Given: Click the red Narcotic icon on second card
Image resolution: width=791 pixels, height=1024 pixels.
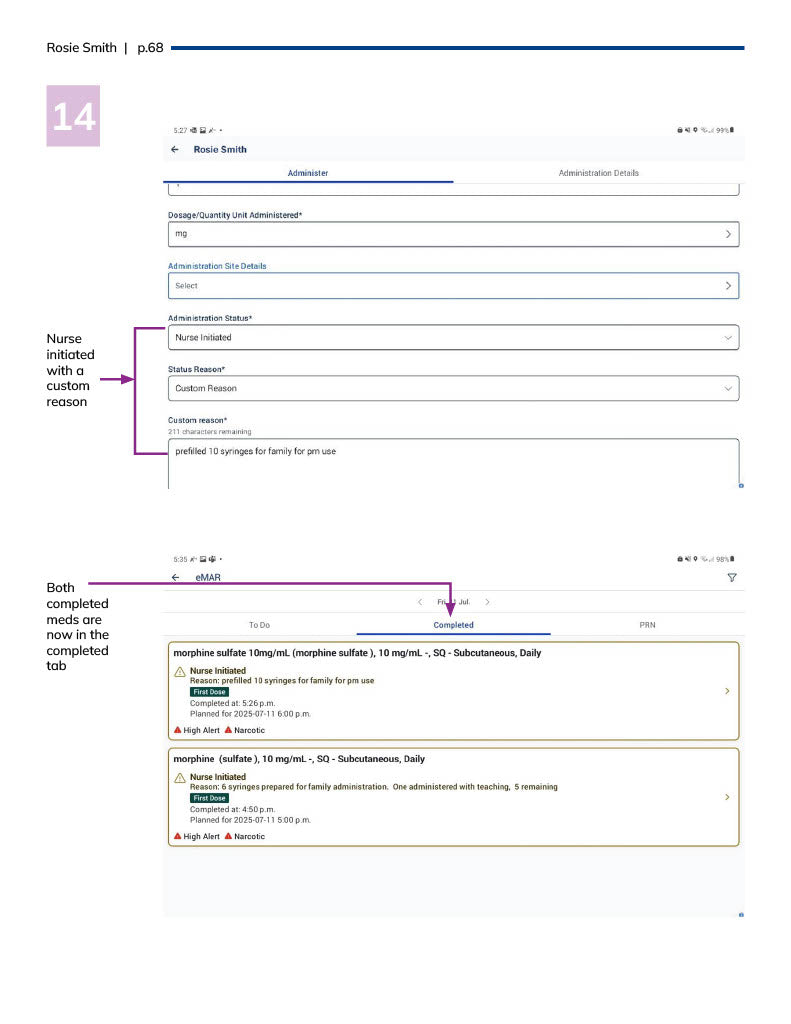Looking at the screenshot, I should (x=229, y=836).
